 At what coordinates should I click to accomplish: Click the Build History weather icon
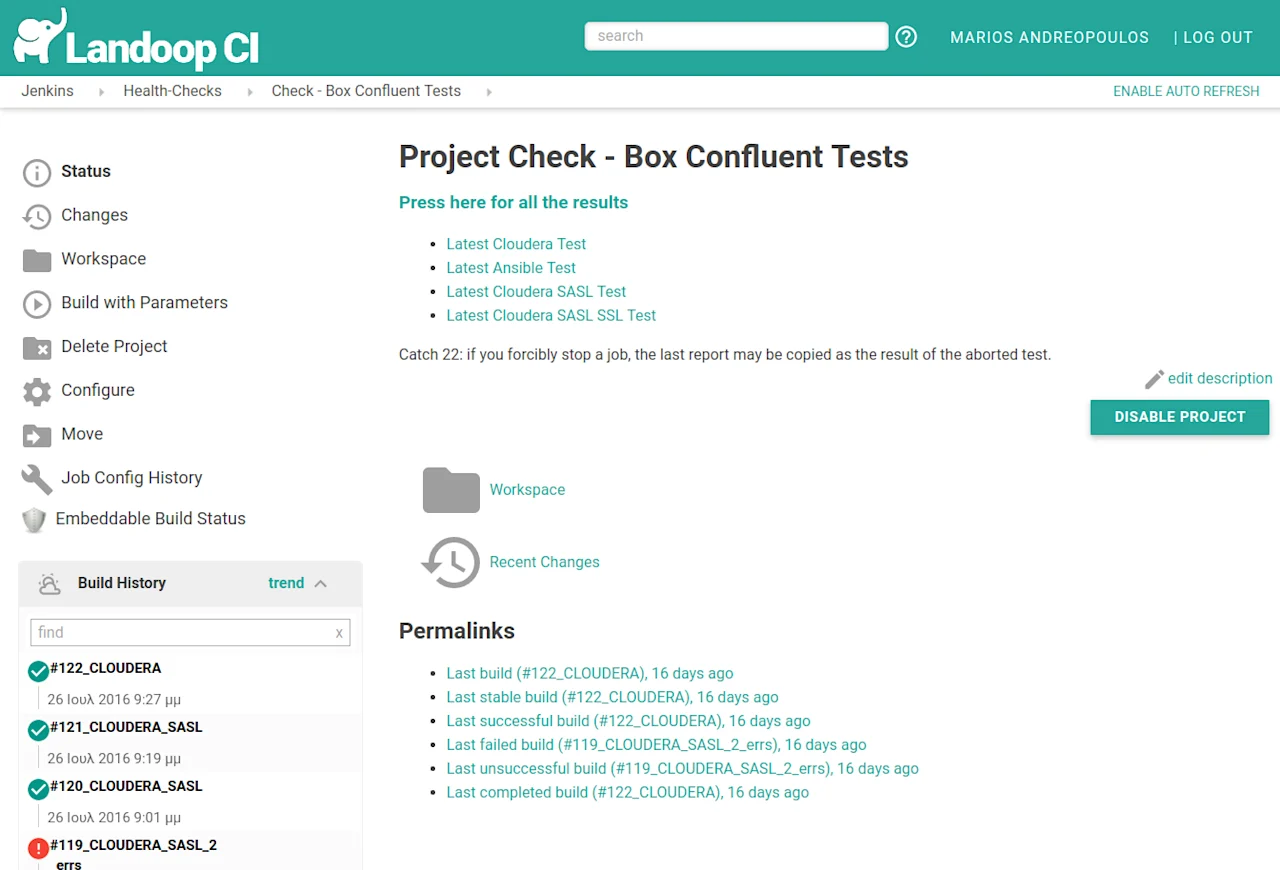(x=50, y=583)
